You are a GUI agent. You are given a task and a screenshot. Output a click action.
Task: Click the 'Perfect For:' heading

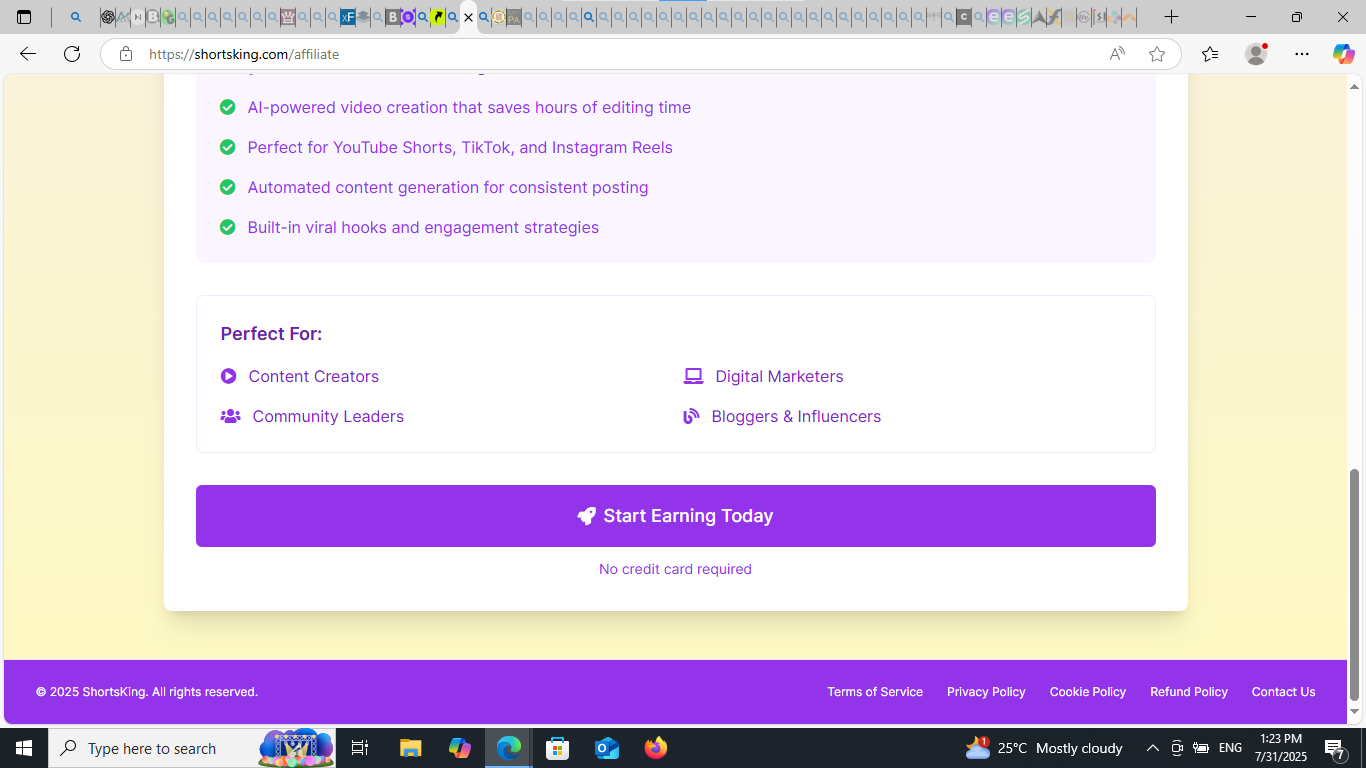coord(271,334)
